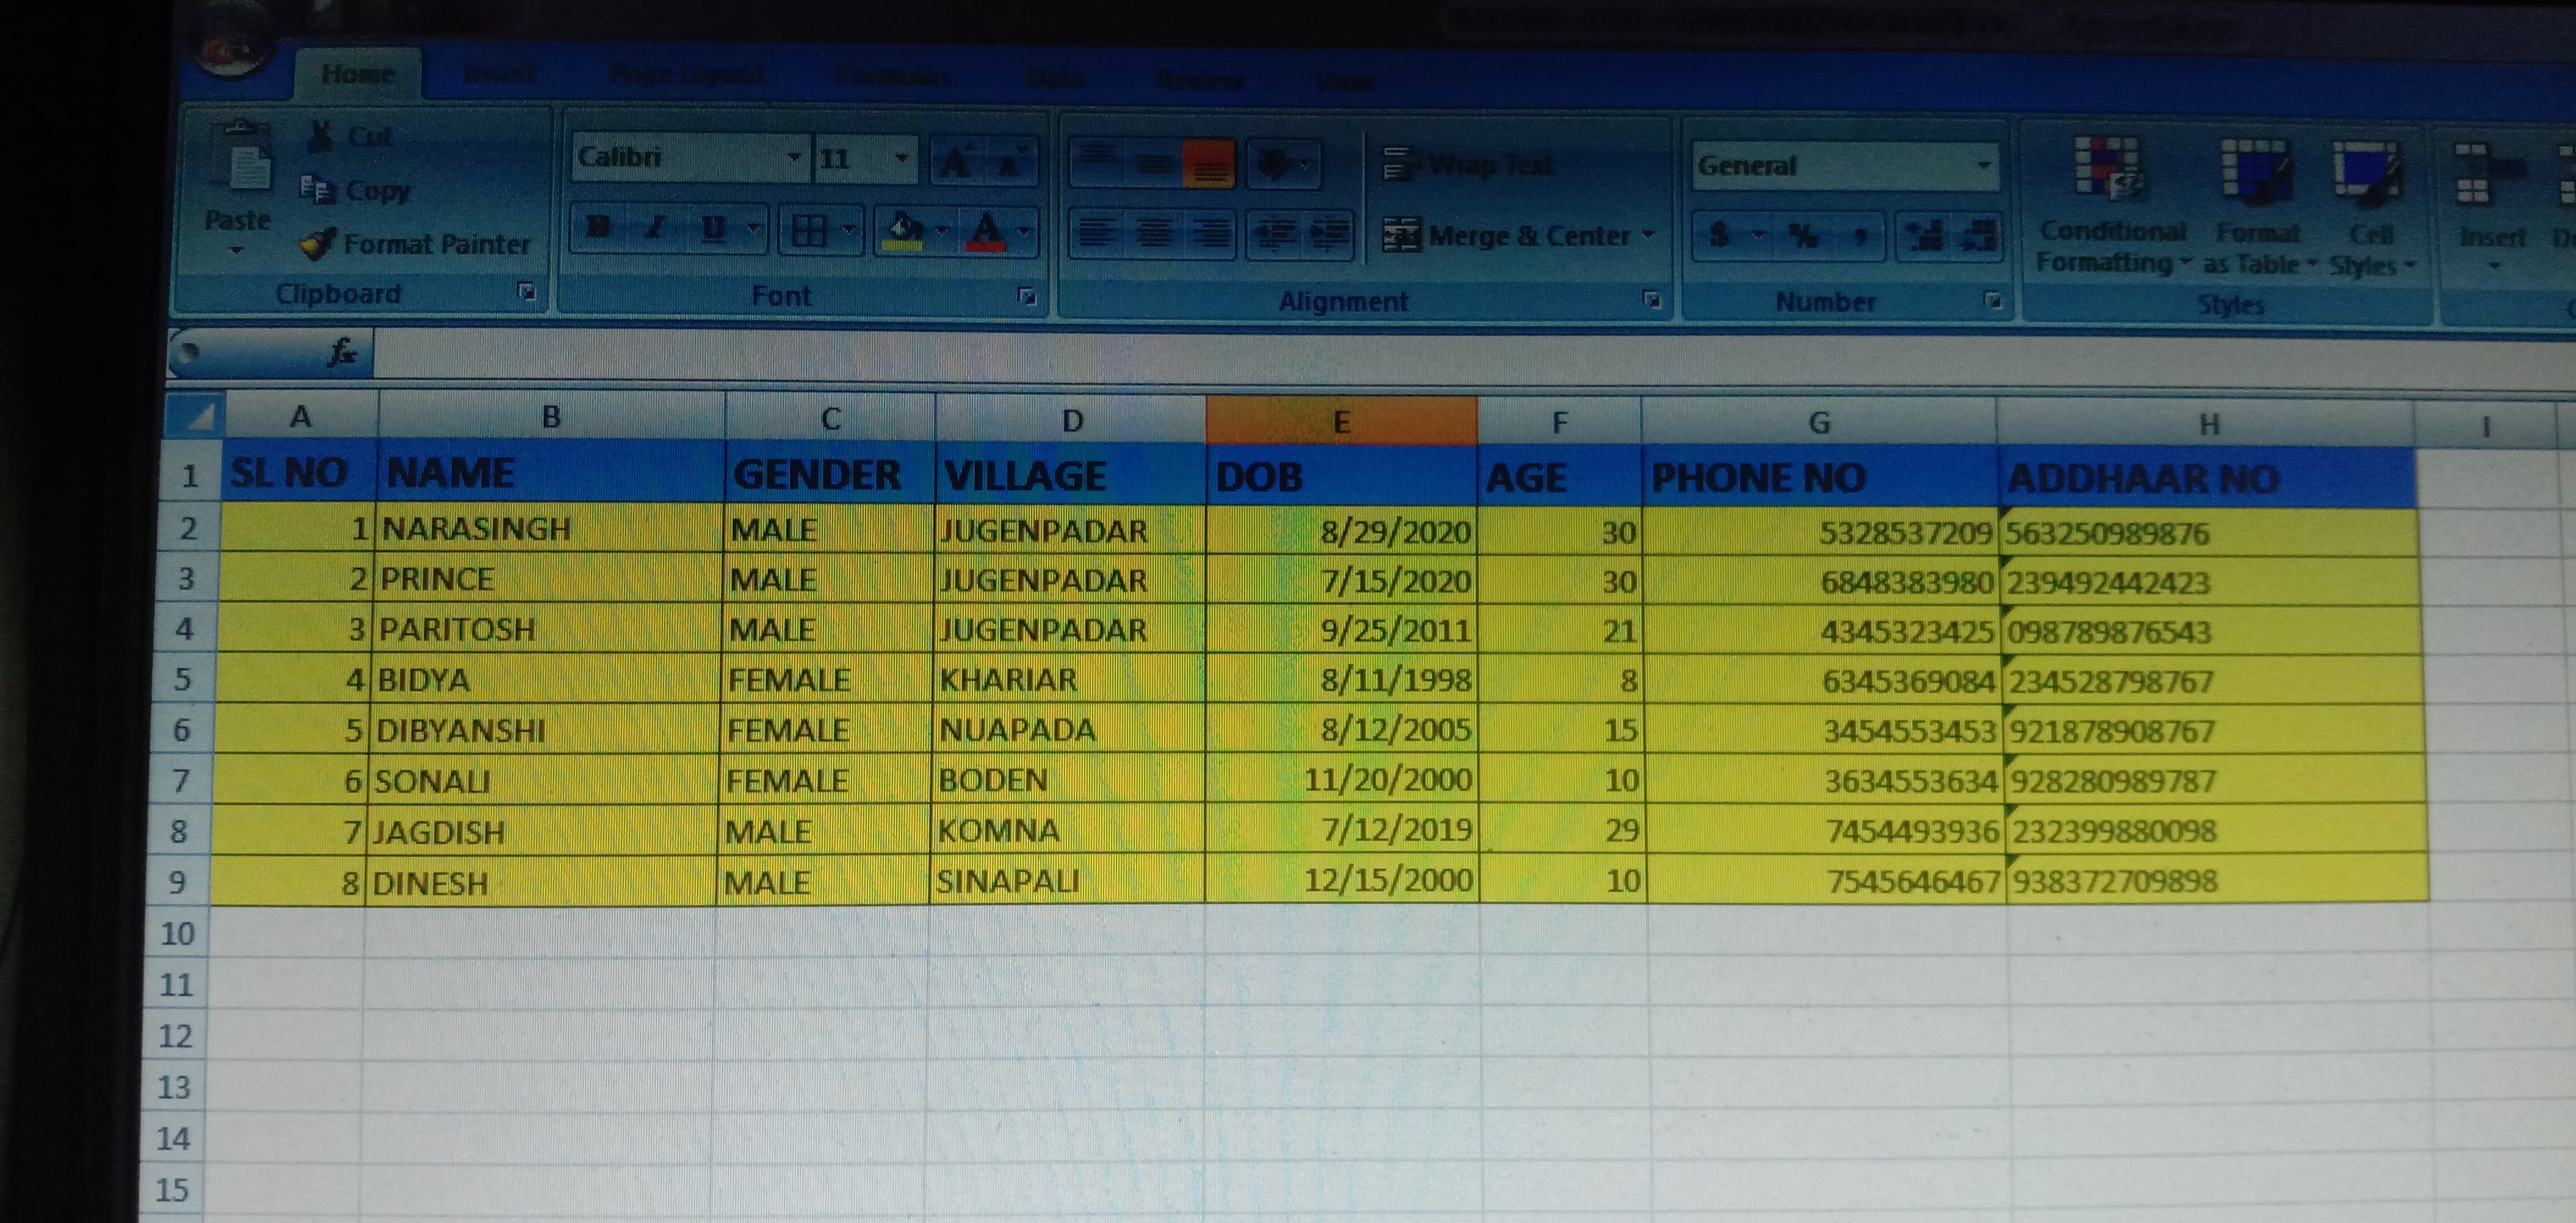Click the Borders grid icon

[x=809, y=231]
